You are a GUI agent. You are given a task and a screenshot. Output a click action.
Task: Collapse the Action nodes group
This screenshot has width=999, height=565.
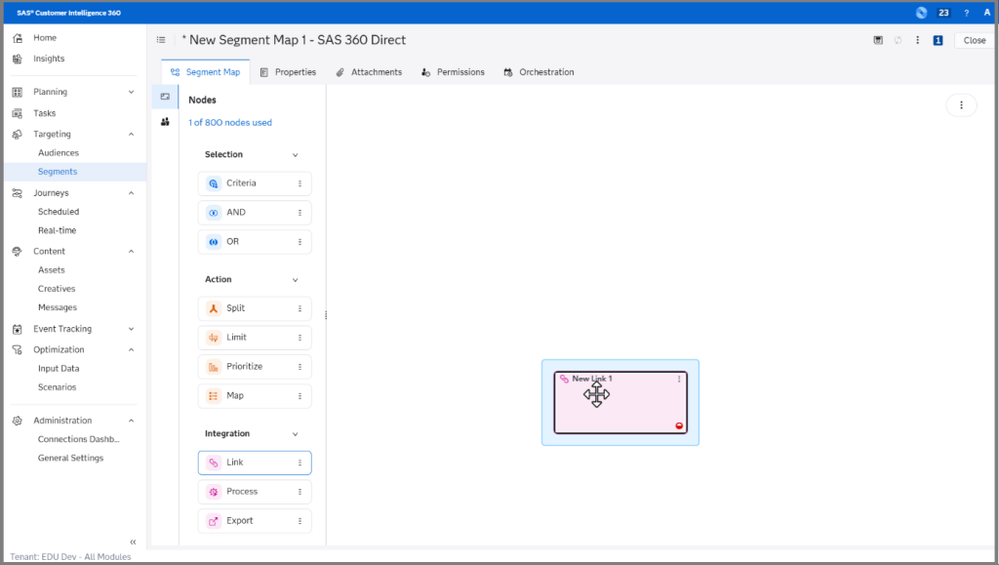pos(295,280)
